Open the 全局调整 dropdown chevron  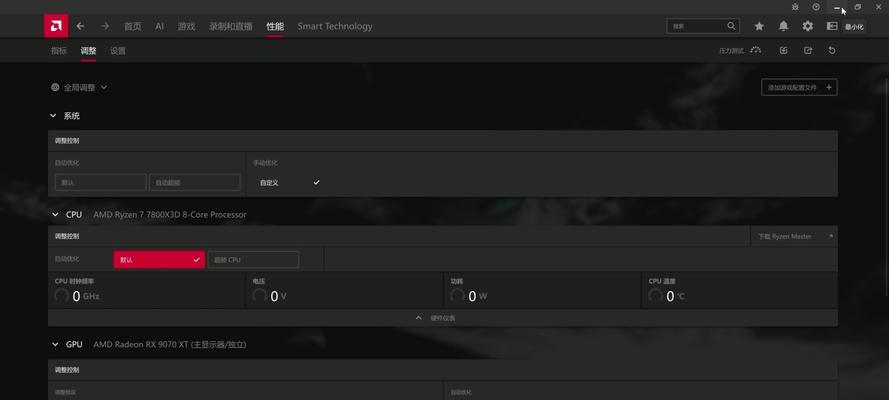click(x=104, y=87)
